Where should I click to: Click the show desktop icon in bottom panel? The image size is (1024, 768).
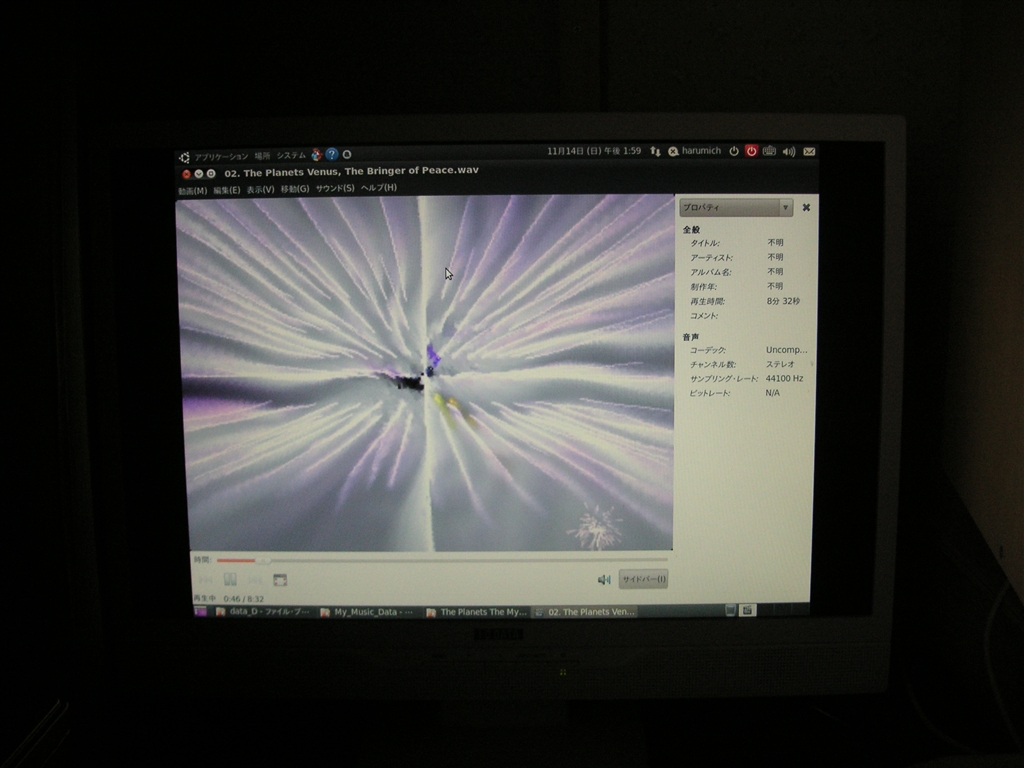(x=200, y=611)
